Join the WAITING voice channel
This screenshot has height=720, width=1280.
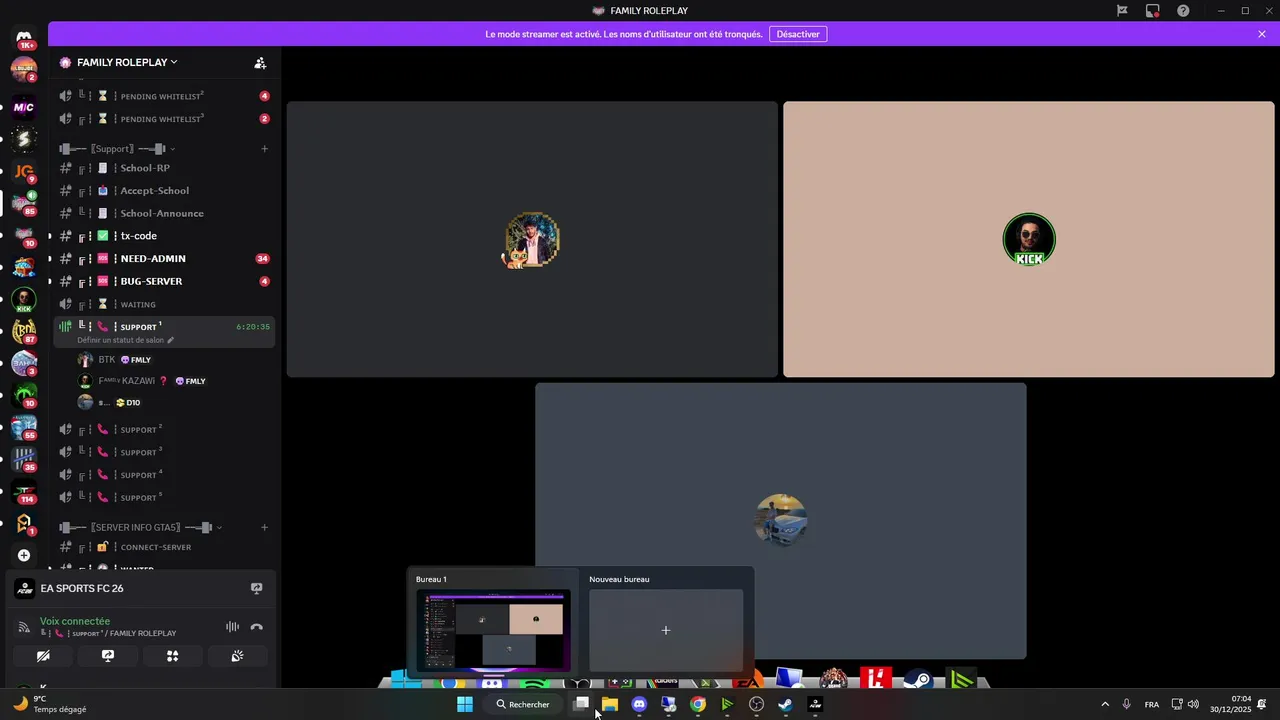[165, 304]
